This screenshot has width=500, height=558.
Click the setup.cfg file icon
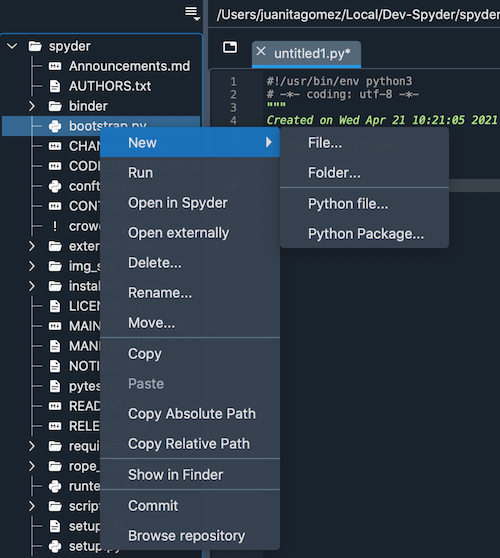pyautogui.click(x=55, y=526)
